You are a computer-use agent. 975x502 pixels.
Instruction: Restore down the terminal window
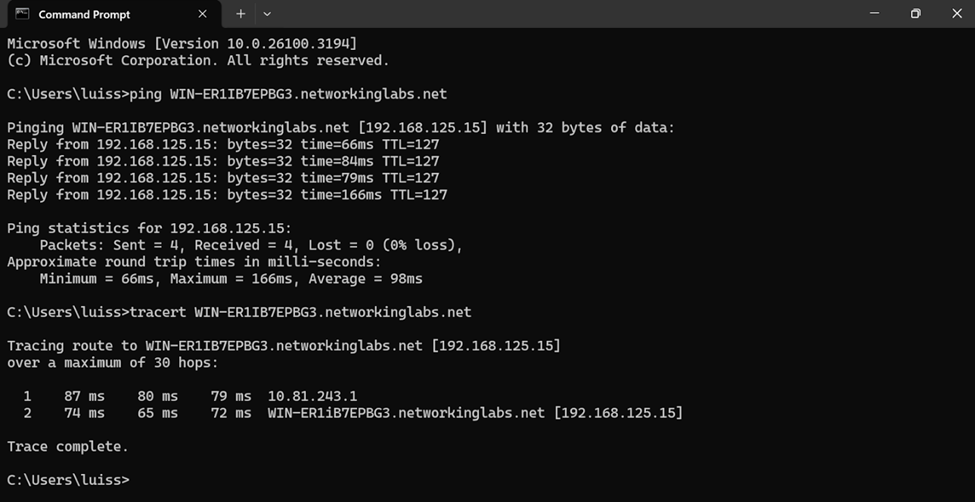click(915, 14)
